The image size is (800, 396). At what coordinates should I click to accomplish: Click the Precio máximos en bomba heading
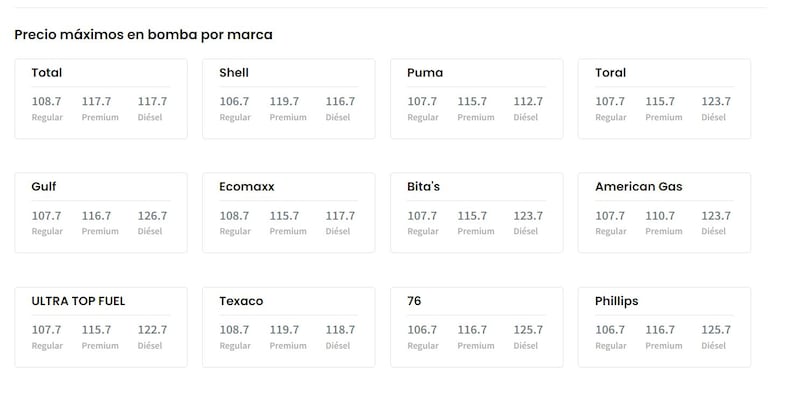143,35
